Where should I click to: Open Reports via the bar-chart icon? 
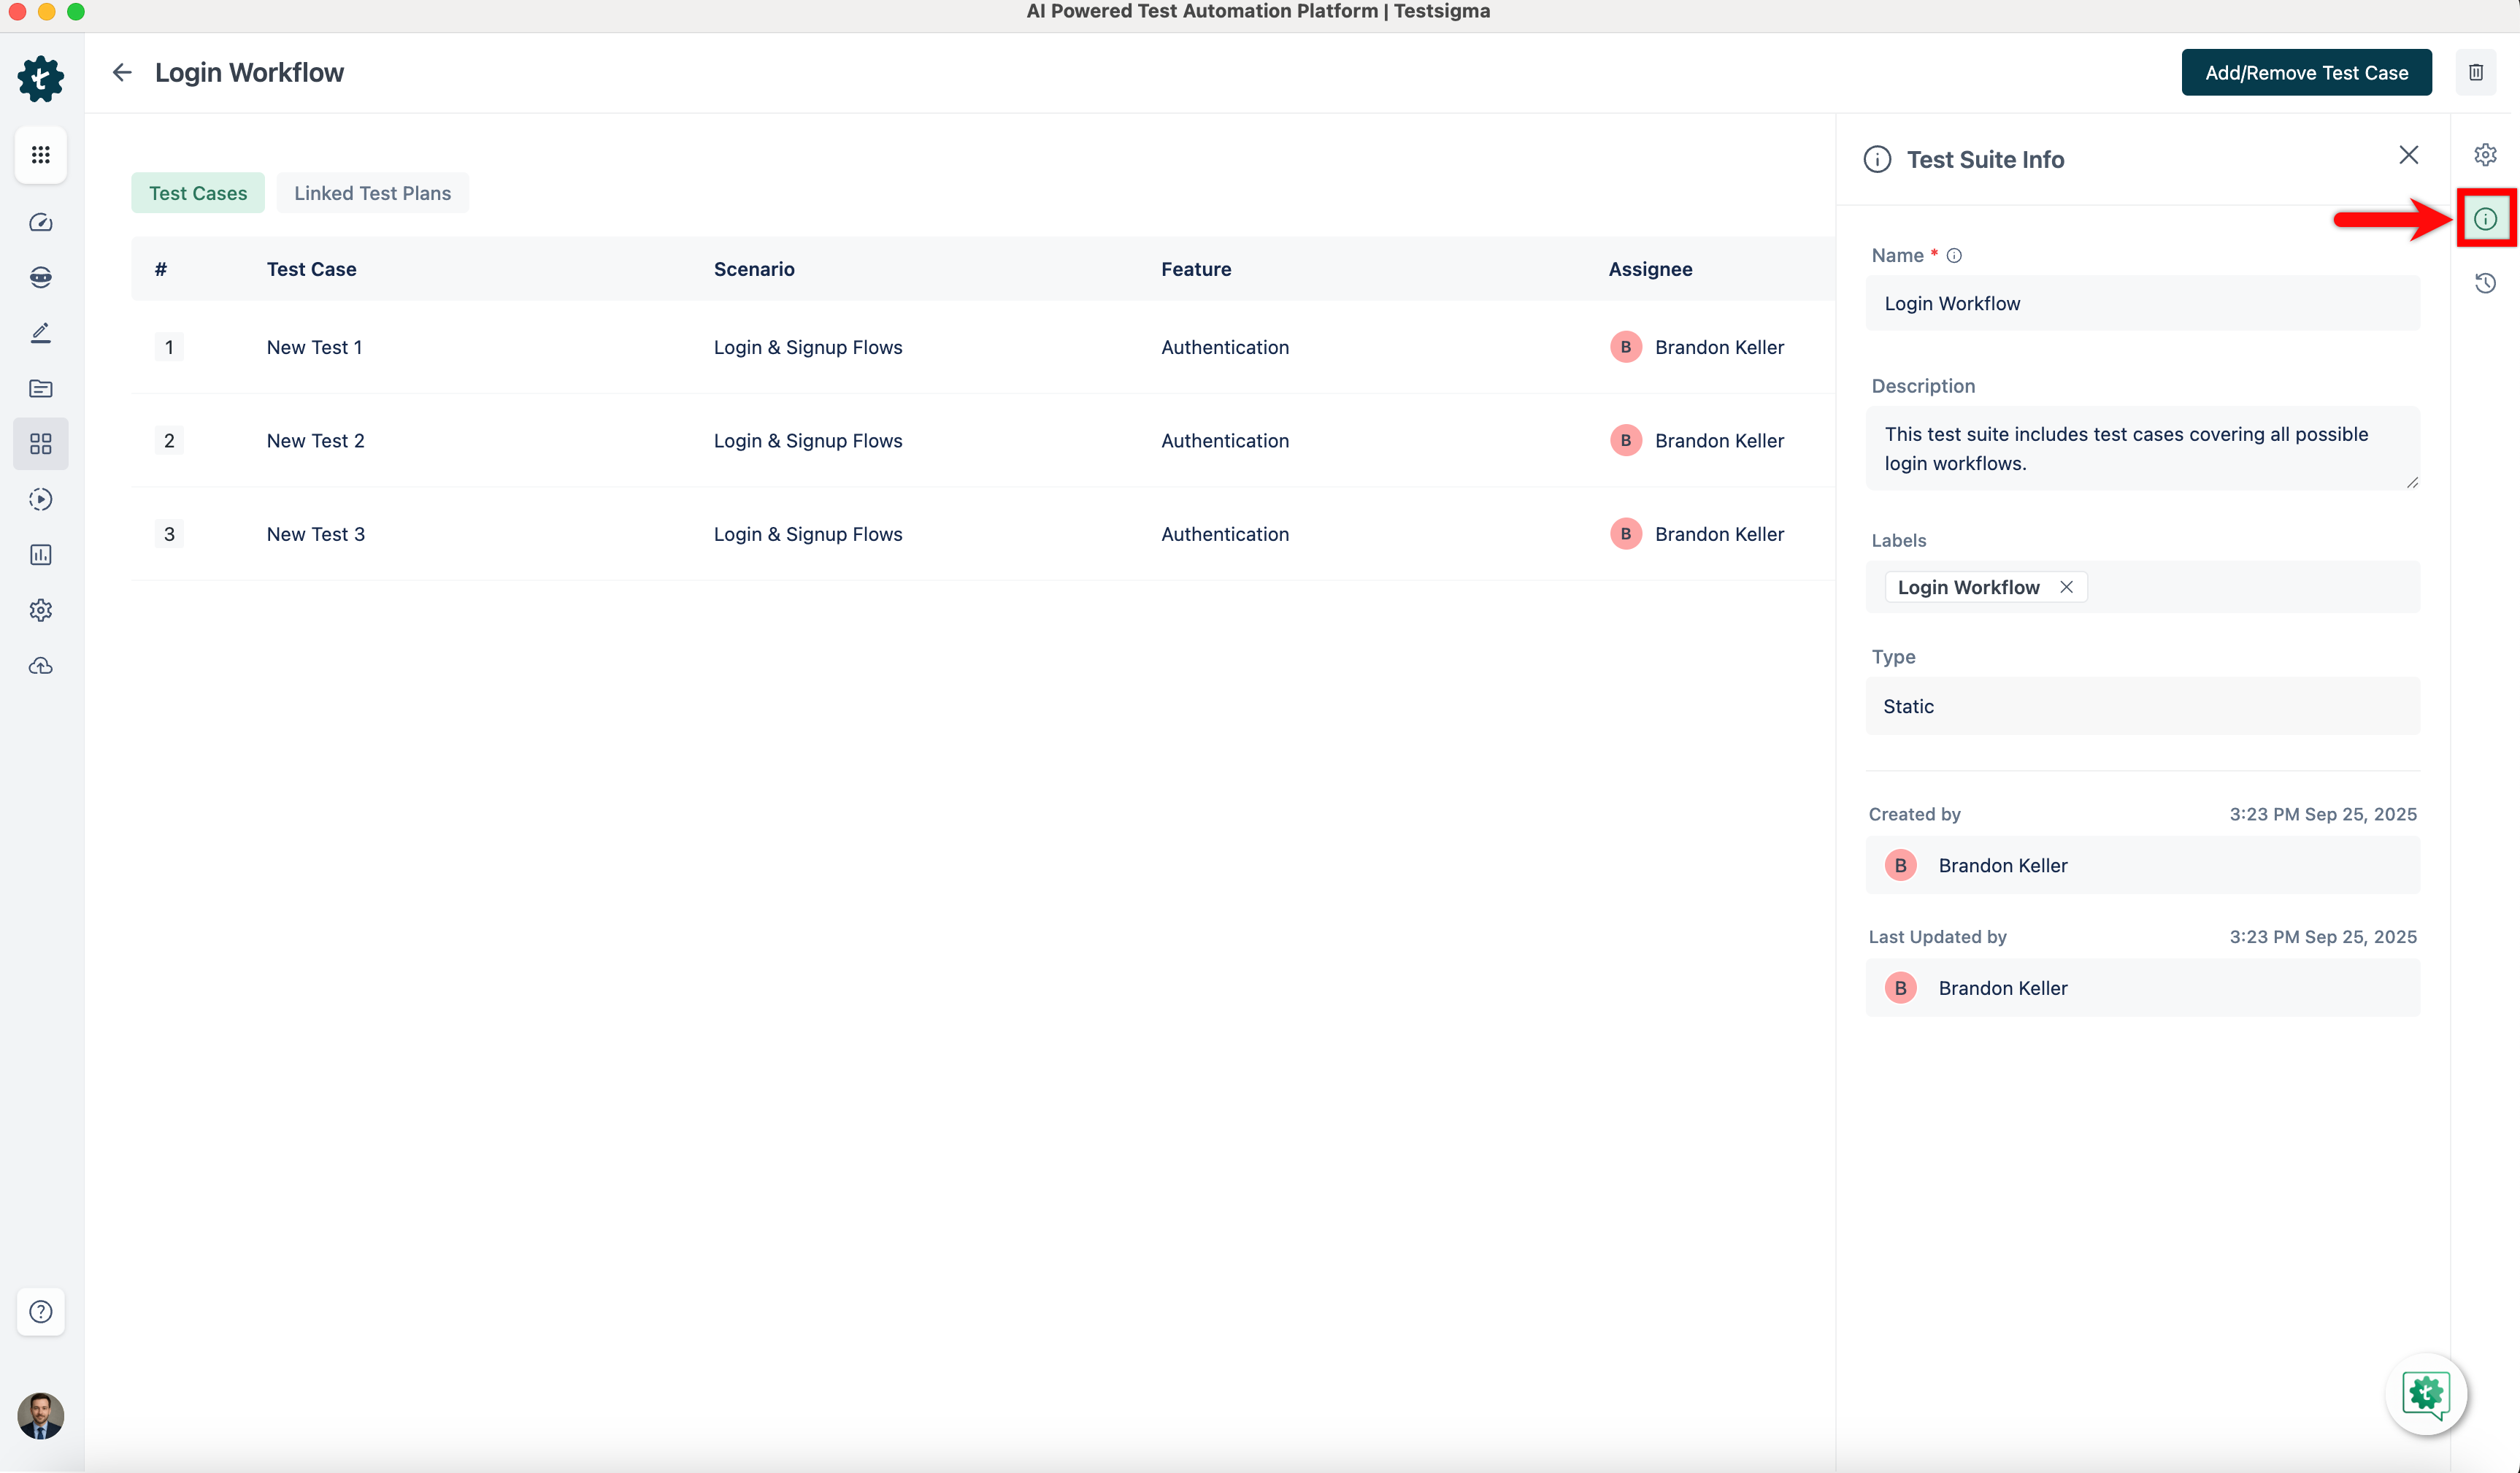(x=40, y=554)
